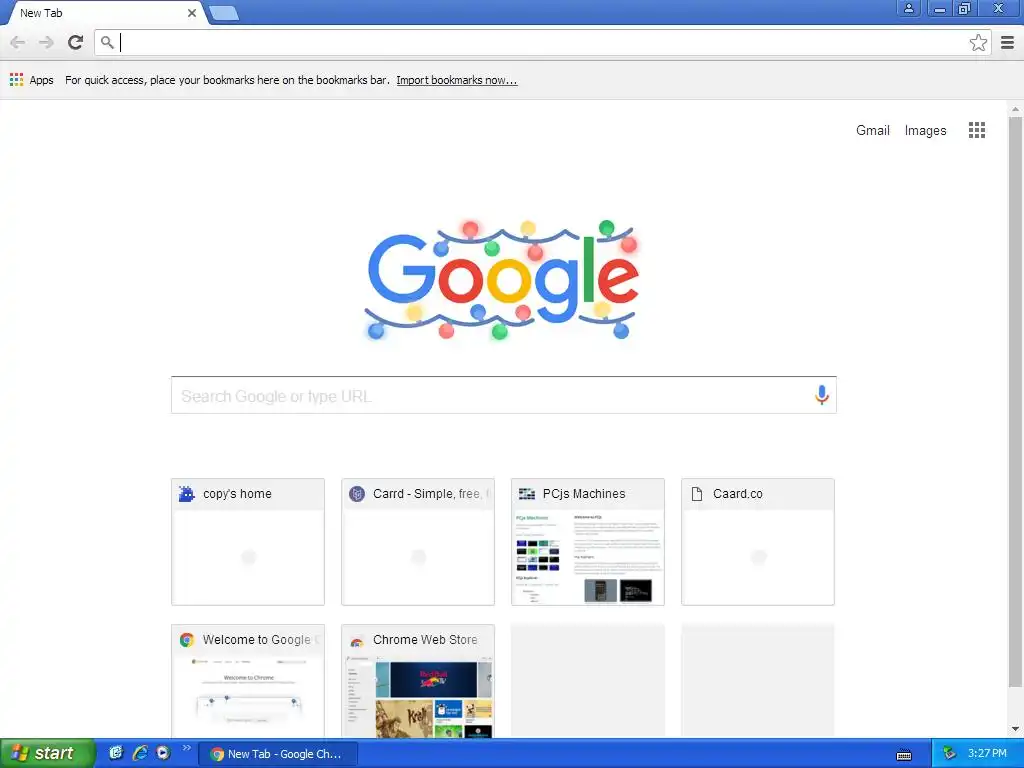
Task: Open Internet Explorer from quick launch
Action: coord(140,753)
